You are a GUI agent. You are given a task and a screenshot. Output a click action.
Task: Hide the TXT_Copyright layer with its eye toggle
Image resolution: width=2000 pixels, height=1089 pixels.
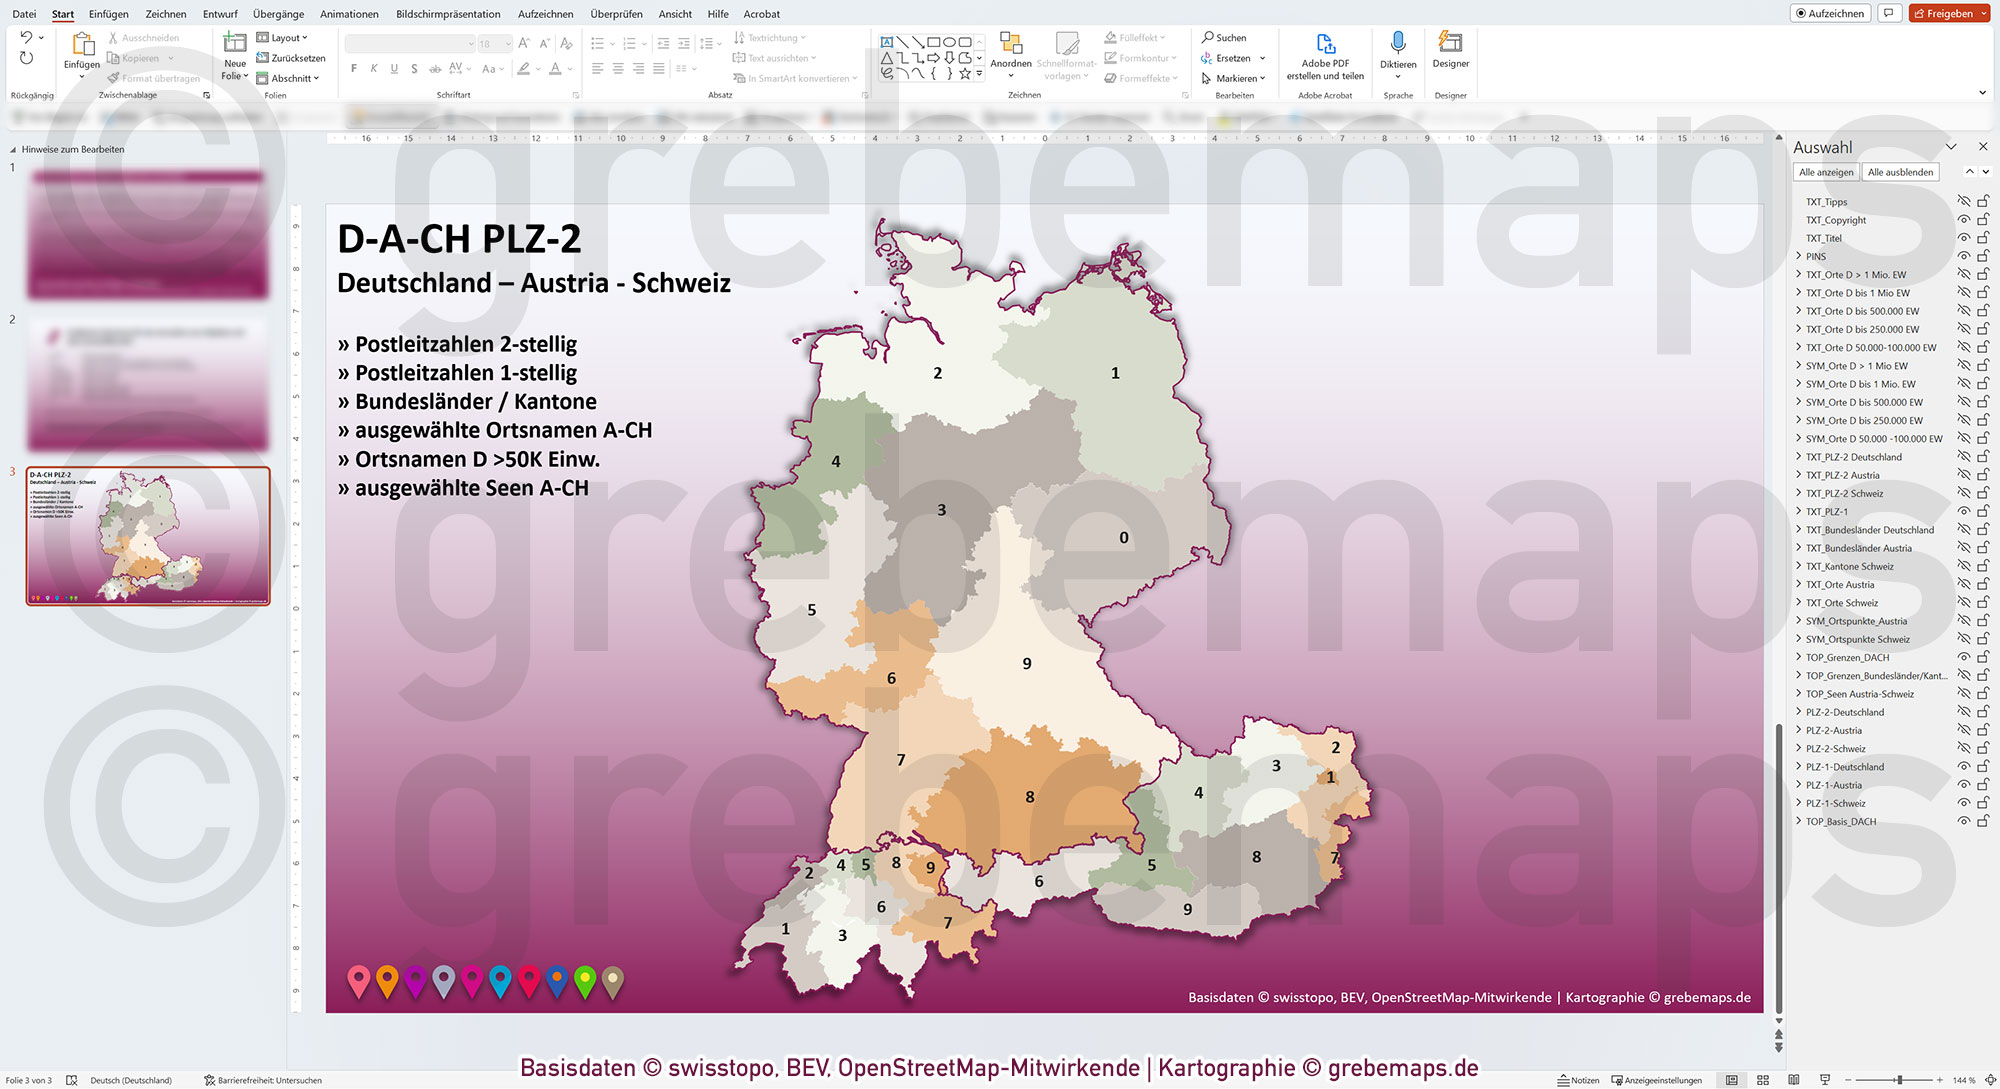click(1963, 220)
